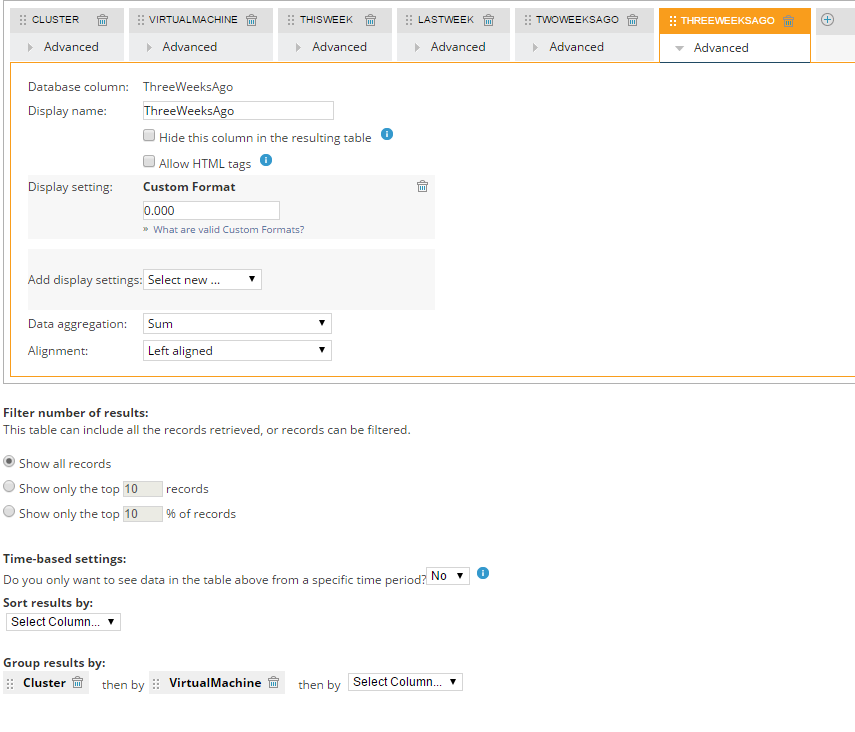Screen dimensions: 855x732
Task: Change Alignment using the Left aligned dropdown
Action: click(x=236, y=350)
